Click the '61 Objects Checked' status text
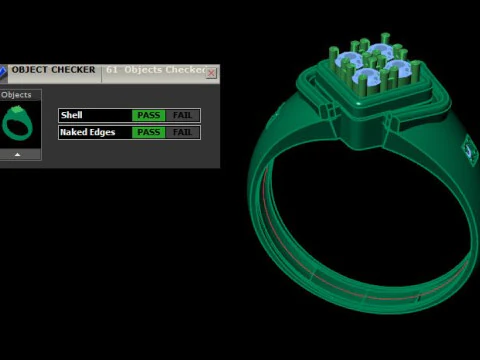The width and height of the screenshot is (480, 360). click(156, 70)
